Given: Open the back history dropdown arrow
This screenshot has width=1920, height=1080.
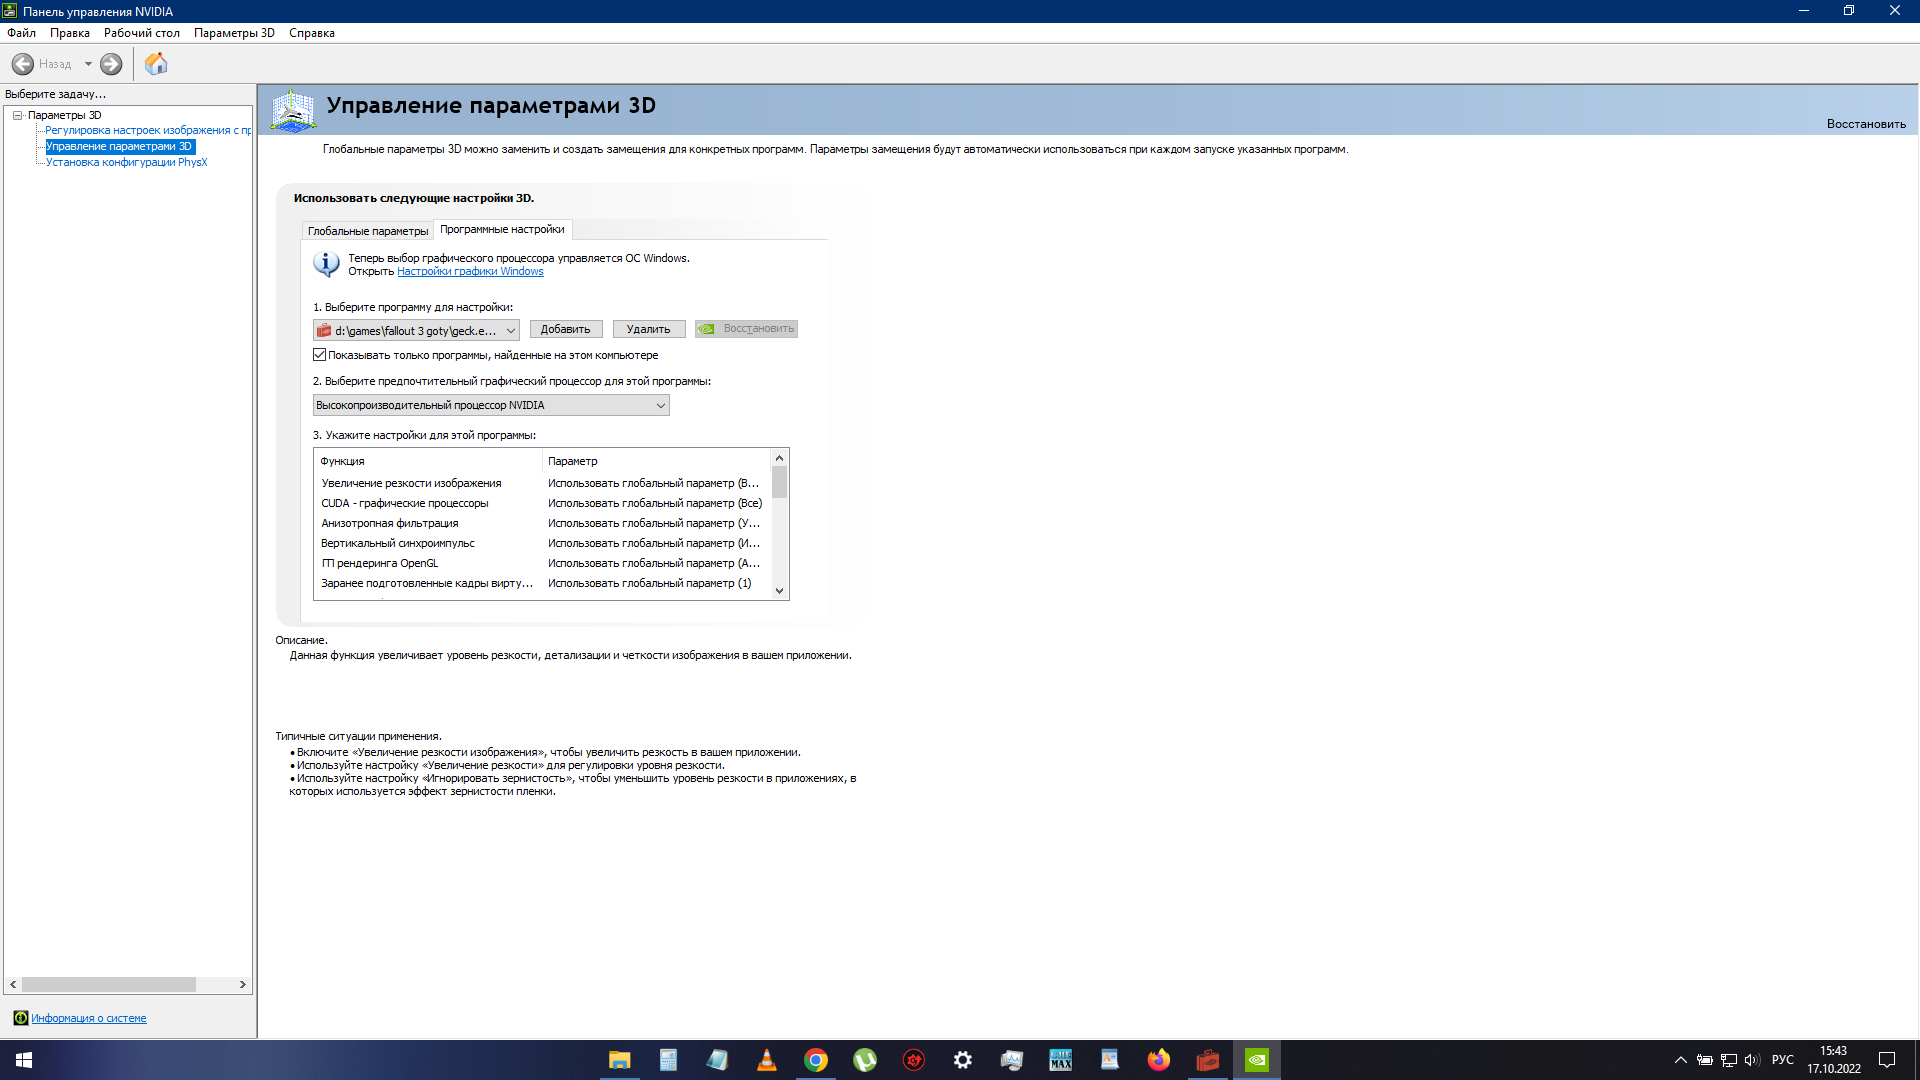Looking at the screenshot, I should pyautogui.click(x=88, y=64).
